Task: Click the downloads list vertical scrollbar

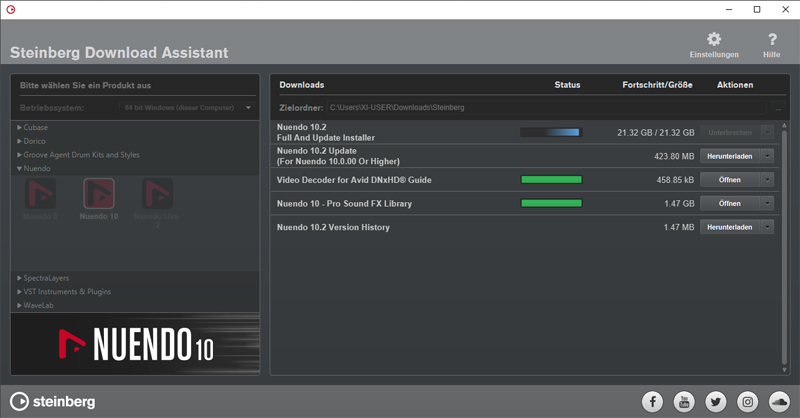Action: (x=785, y=248)
